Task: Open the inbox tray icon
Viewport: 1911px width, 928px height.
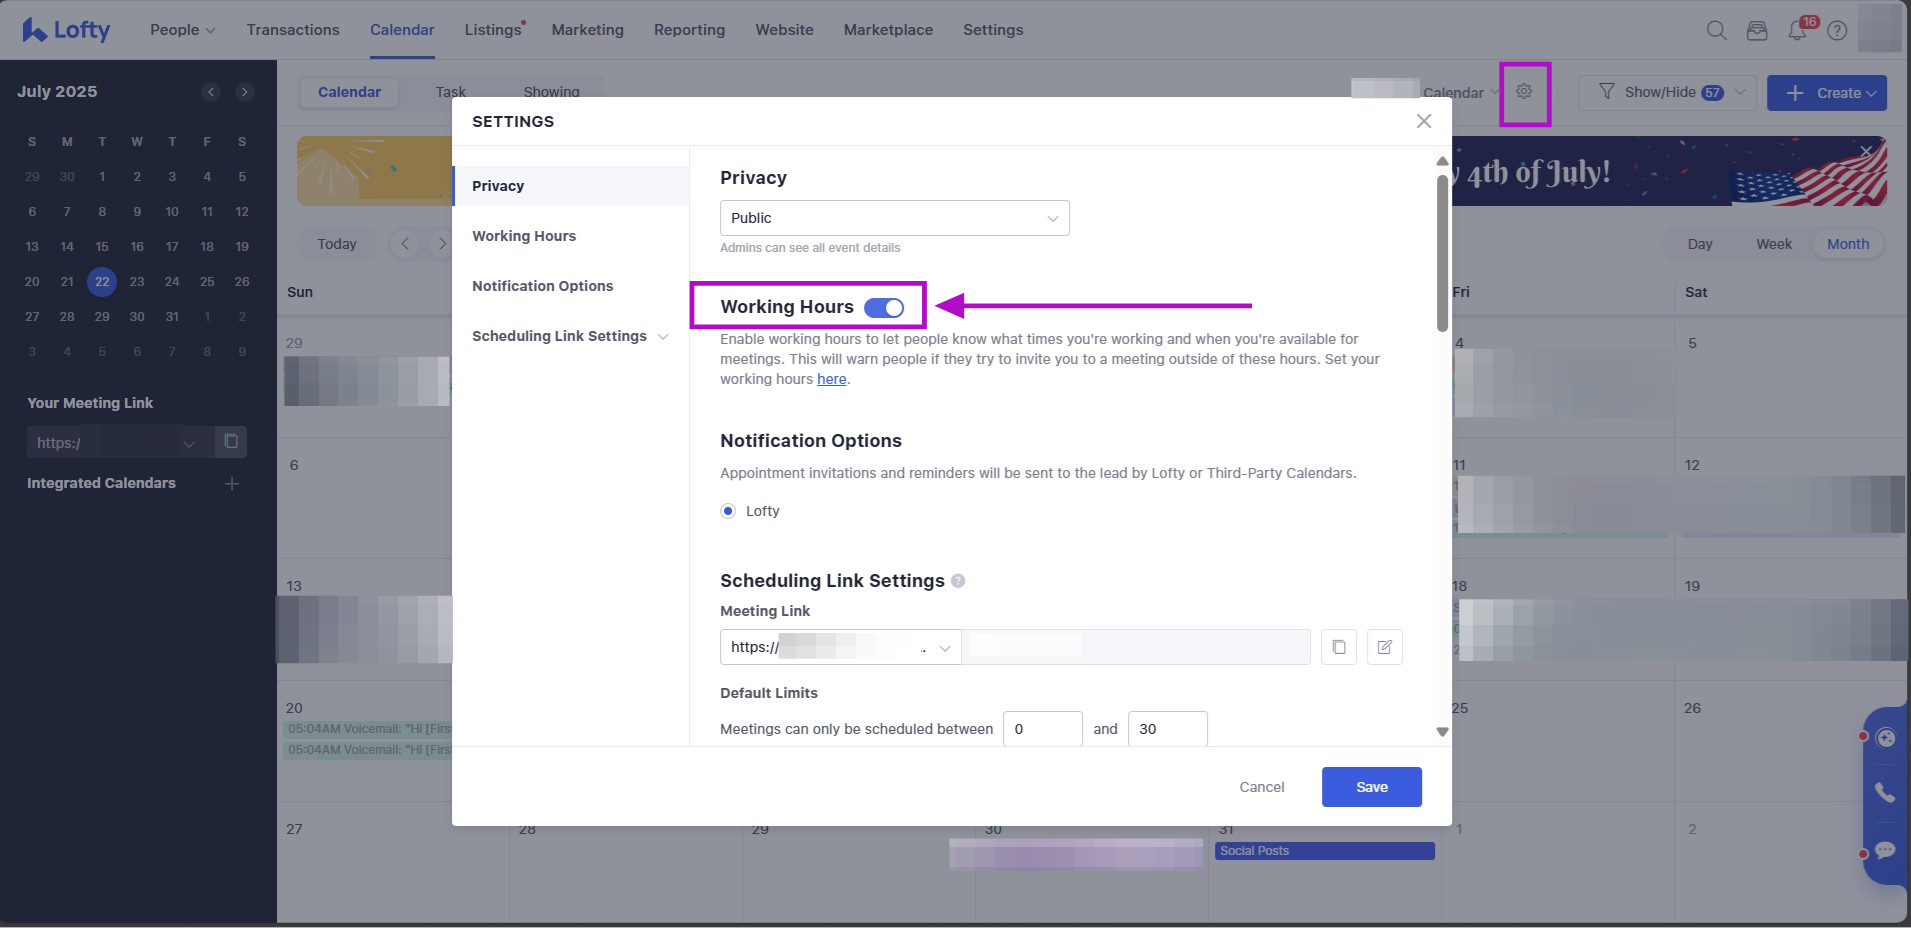Action: [x=1757, y=31]
